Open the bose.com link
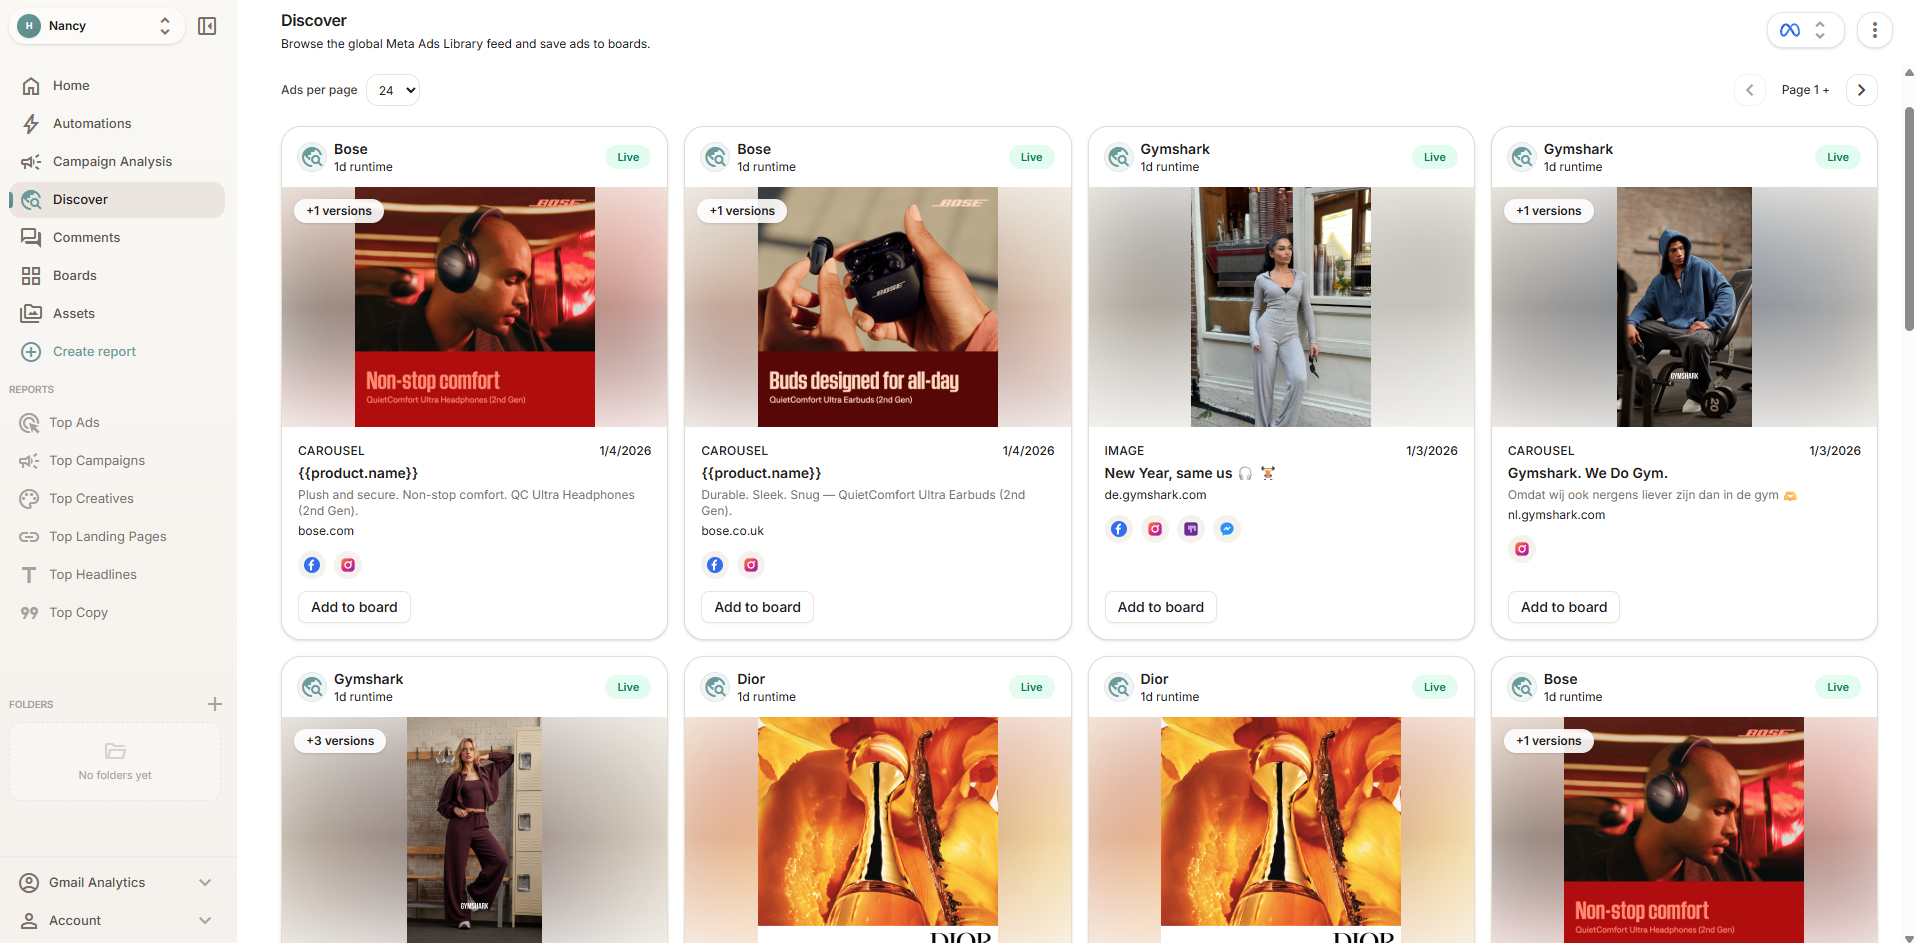Viewport: 1916px width, 943px height. pos(325,531)
